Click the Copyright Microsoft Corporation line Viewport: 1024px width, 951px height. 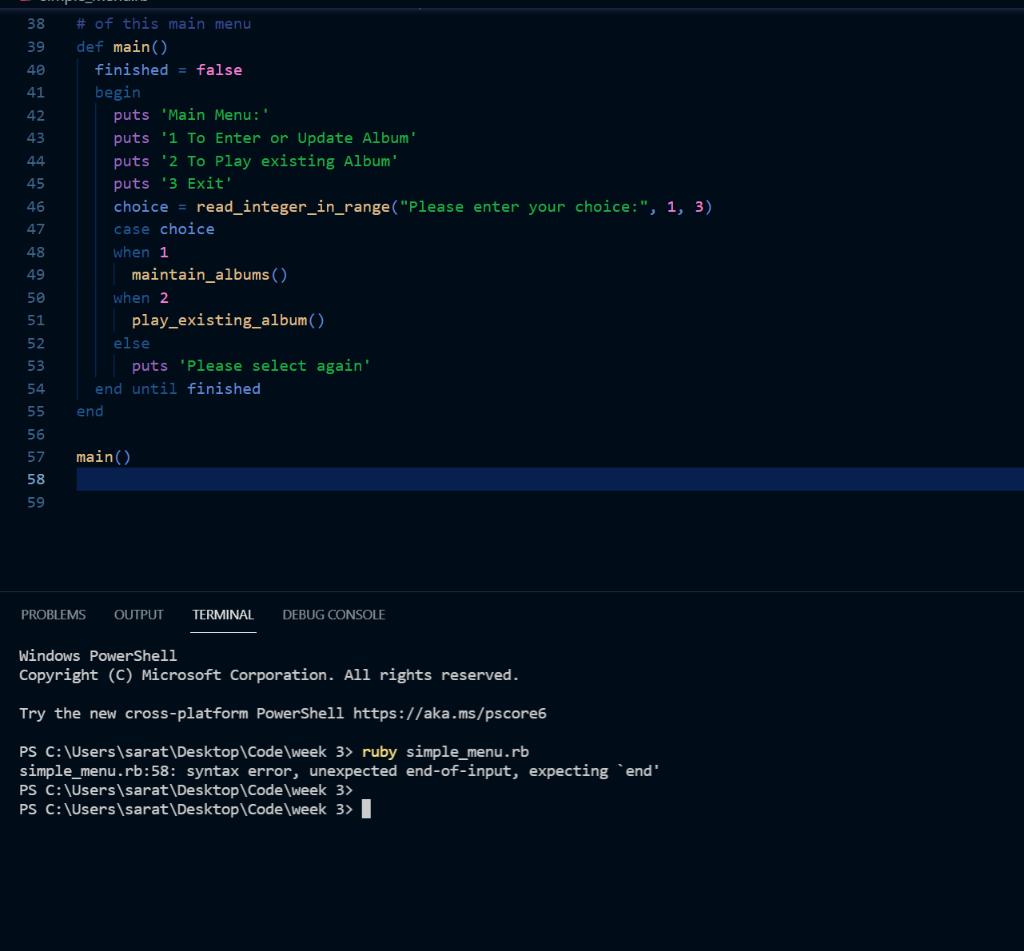[269, 675]
